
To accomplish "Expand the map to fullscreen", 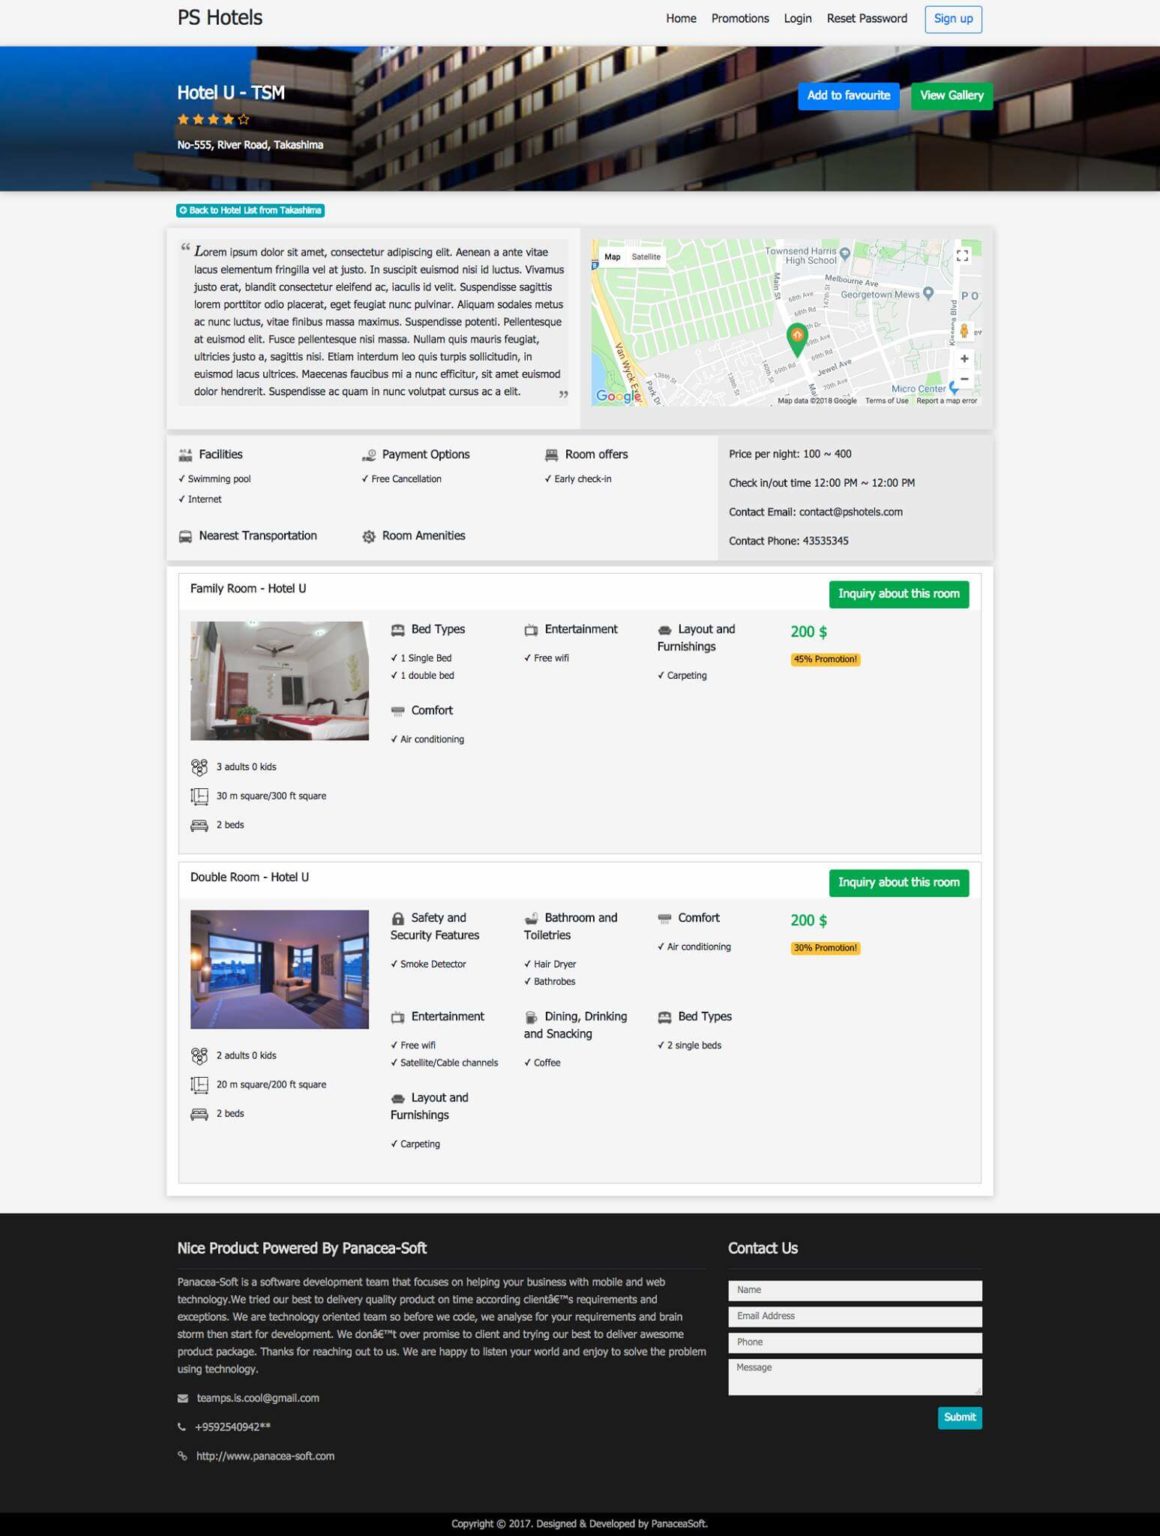I will click(962, 255).
